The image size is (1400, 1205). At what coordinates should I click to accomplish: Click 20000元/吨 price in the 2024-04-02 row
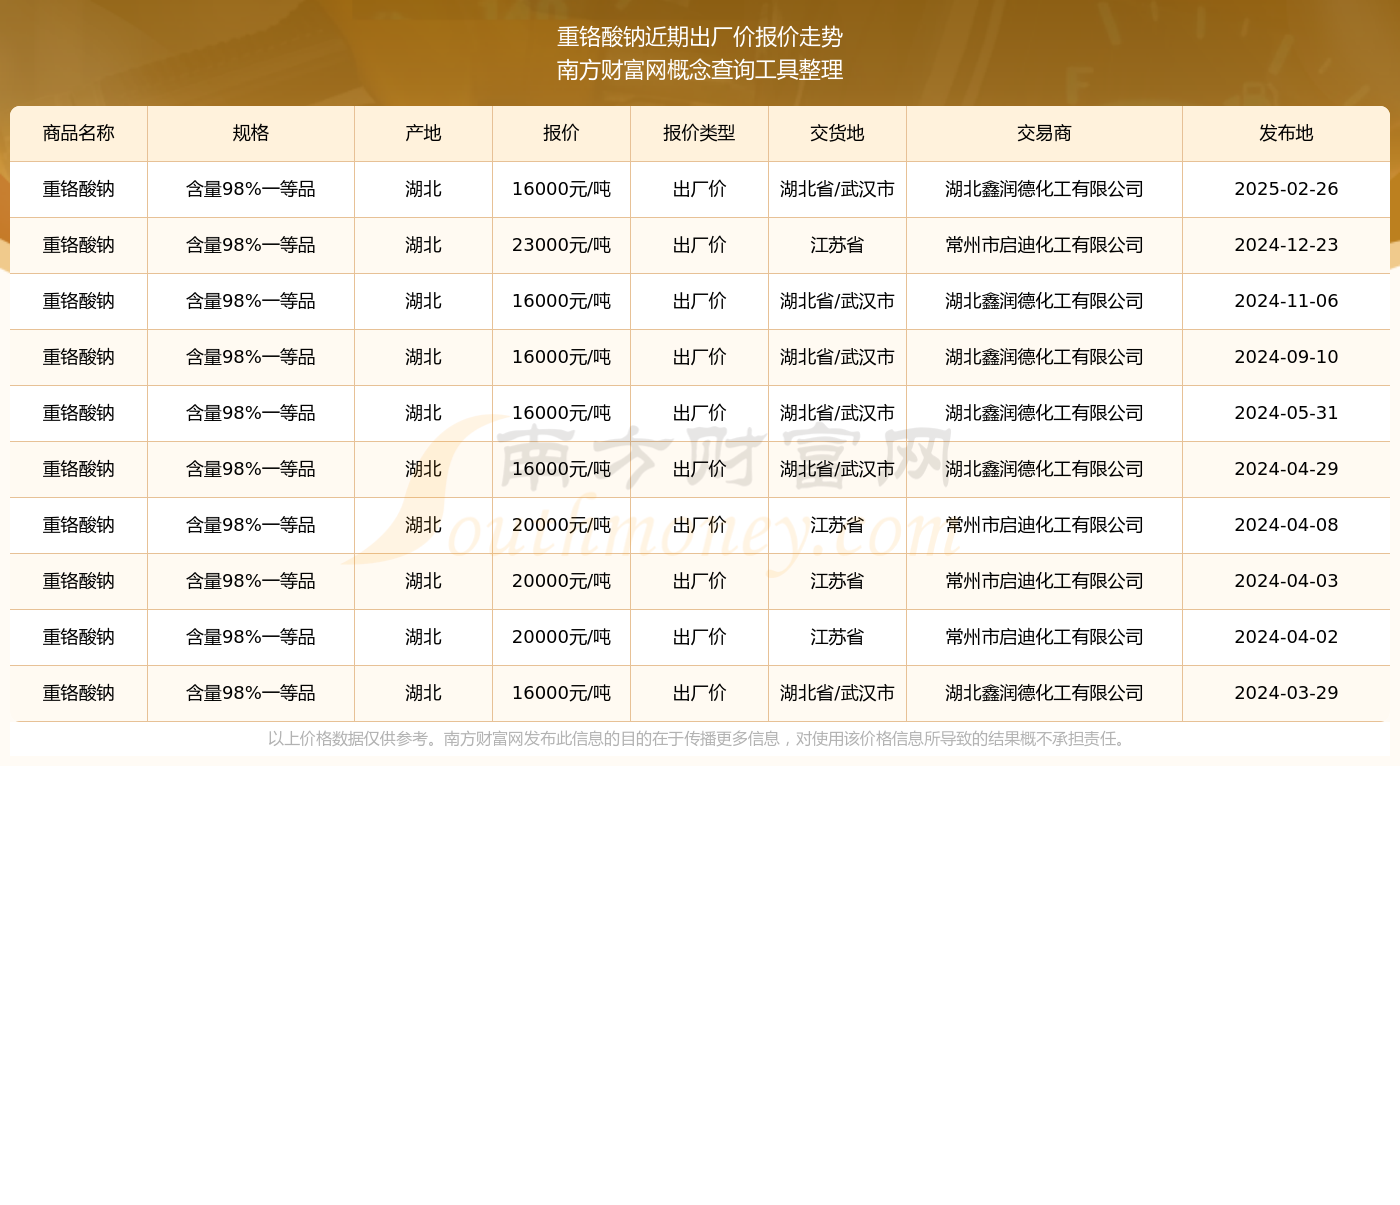[x=562, y=638]
